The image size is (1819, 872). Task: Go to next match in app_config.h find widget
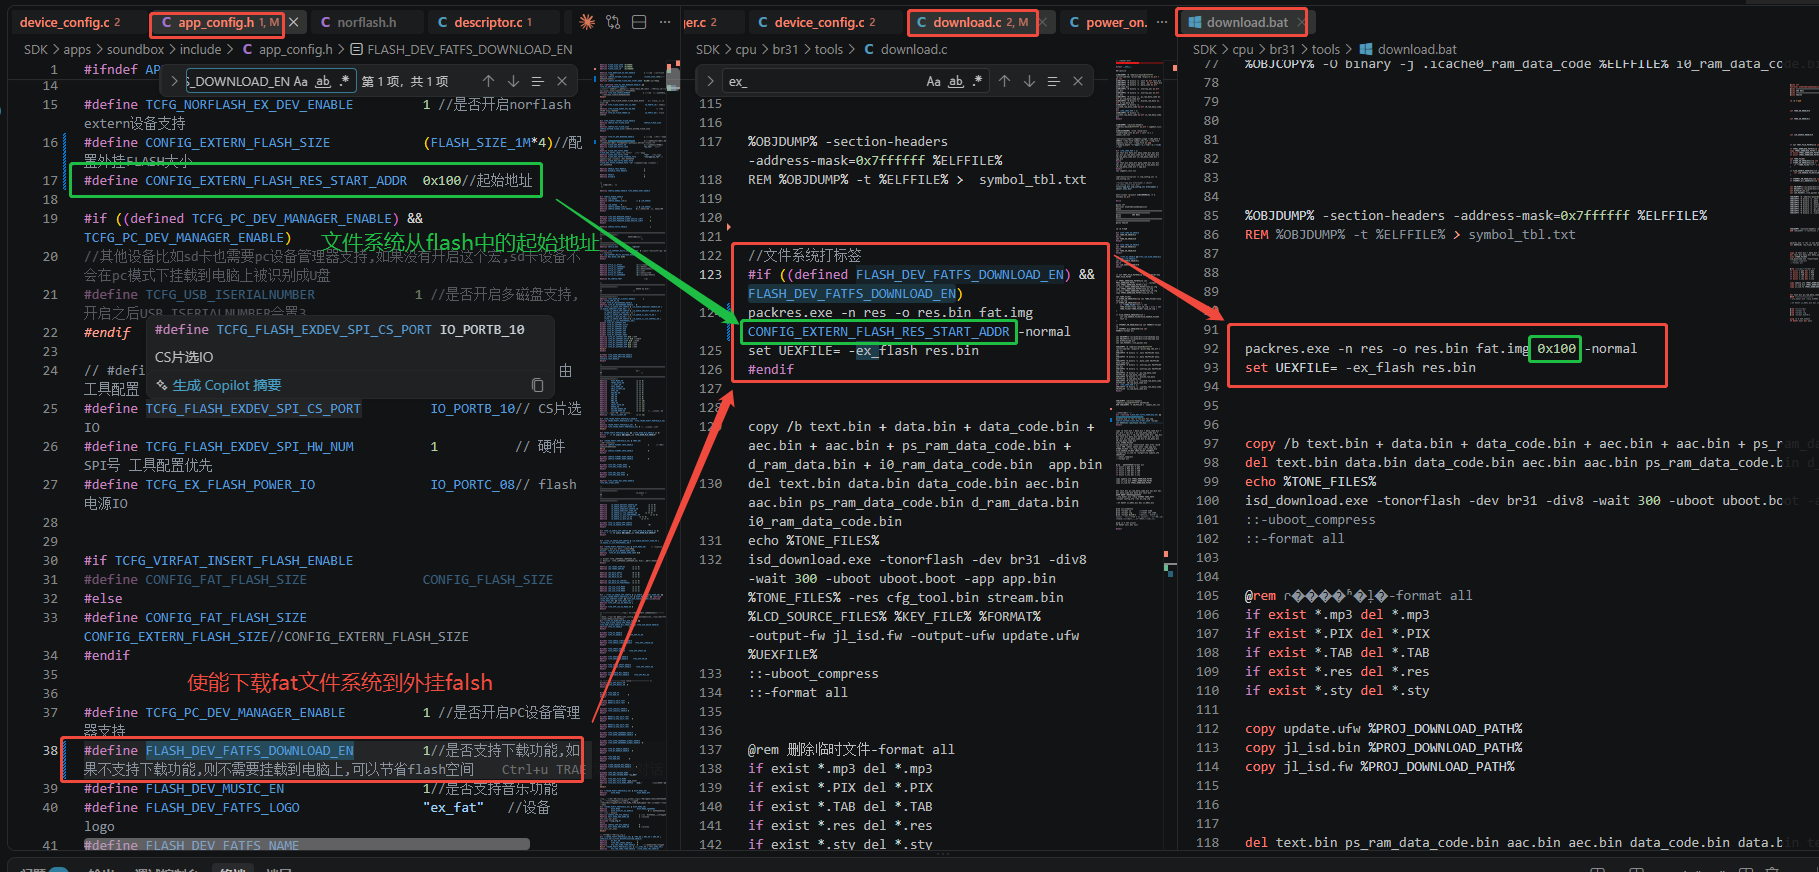(513, 81)
